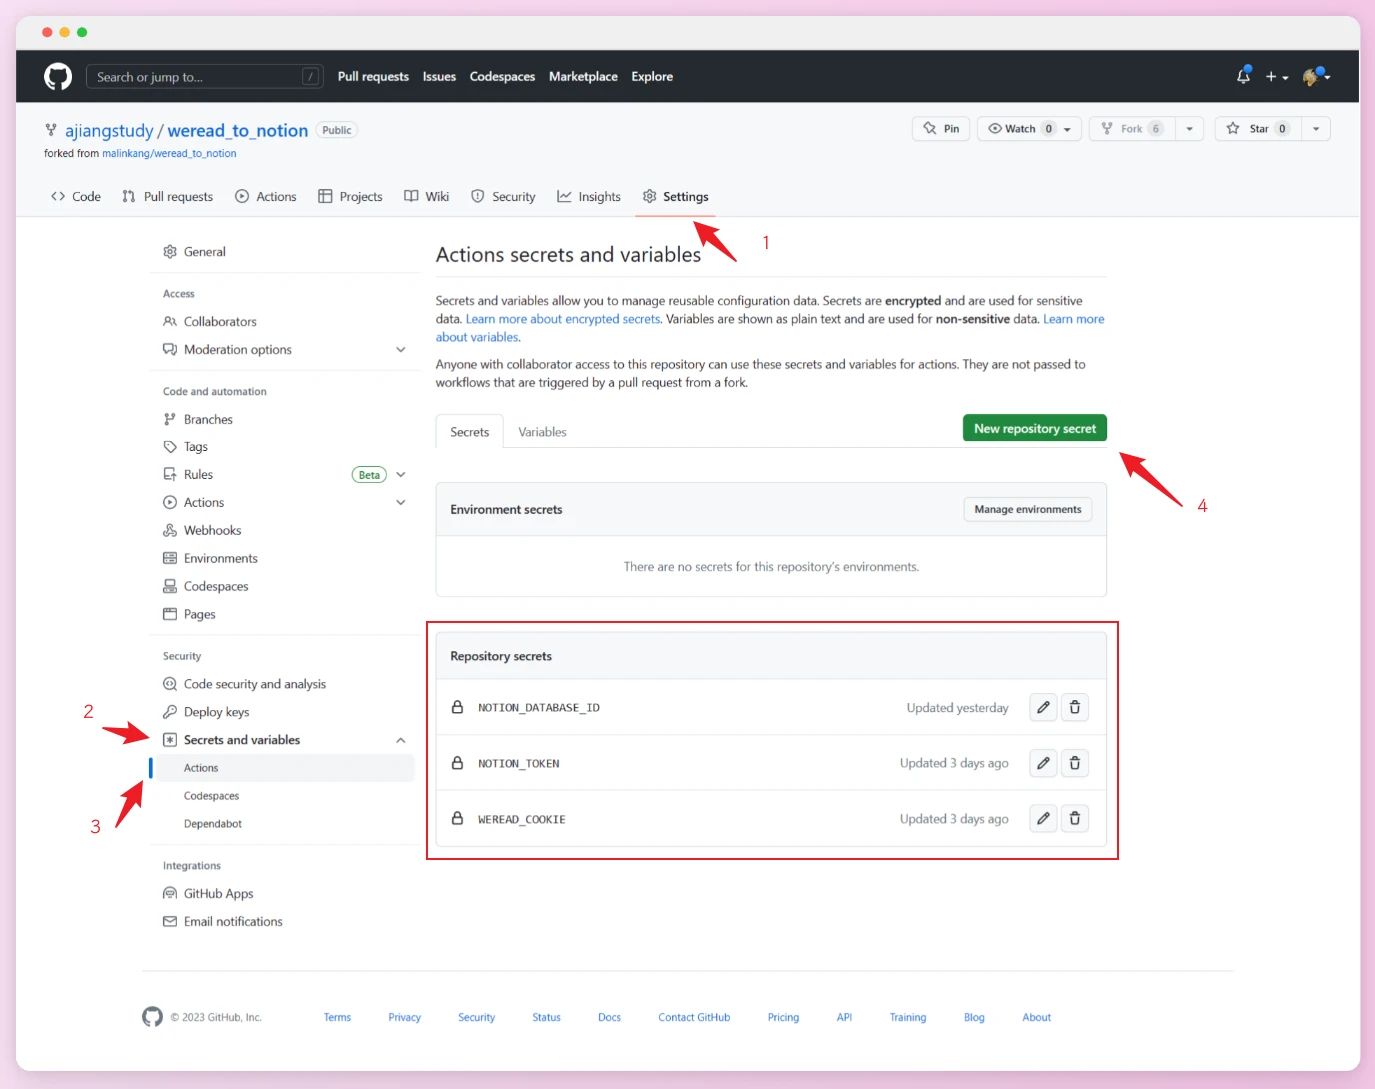The height and width of the screenshot is (1089, 1375).
Task: Open the ajiangstudy owner link
Action: click(x=109, y=131)
